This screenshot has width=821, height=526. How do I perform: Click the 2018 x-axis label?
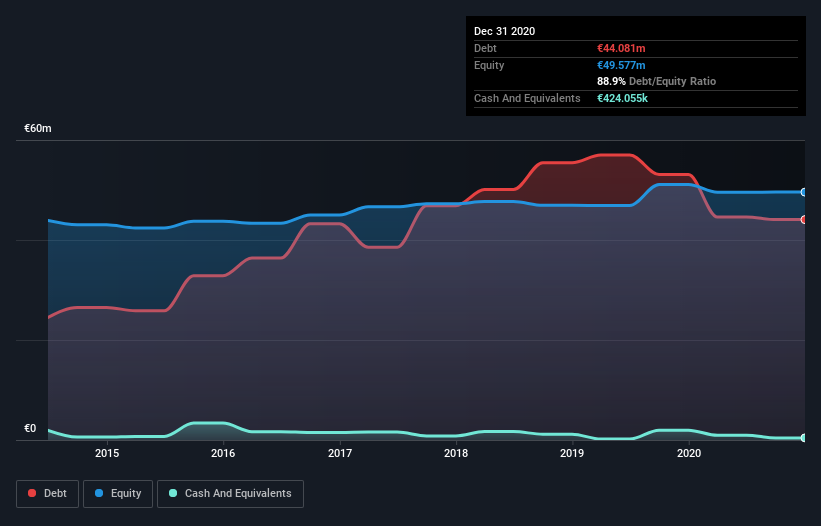pos(456,453)
